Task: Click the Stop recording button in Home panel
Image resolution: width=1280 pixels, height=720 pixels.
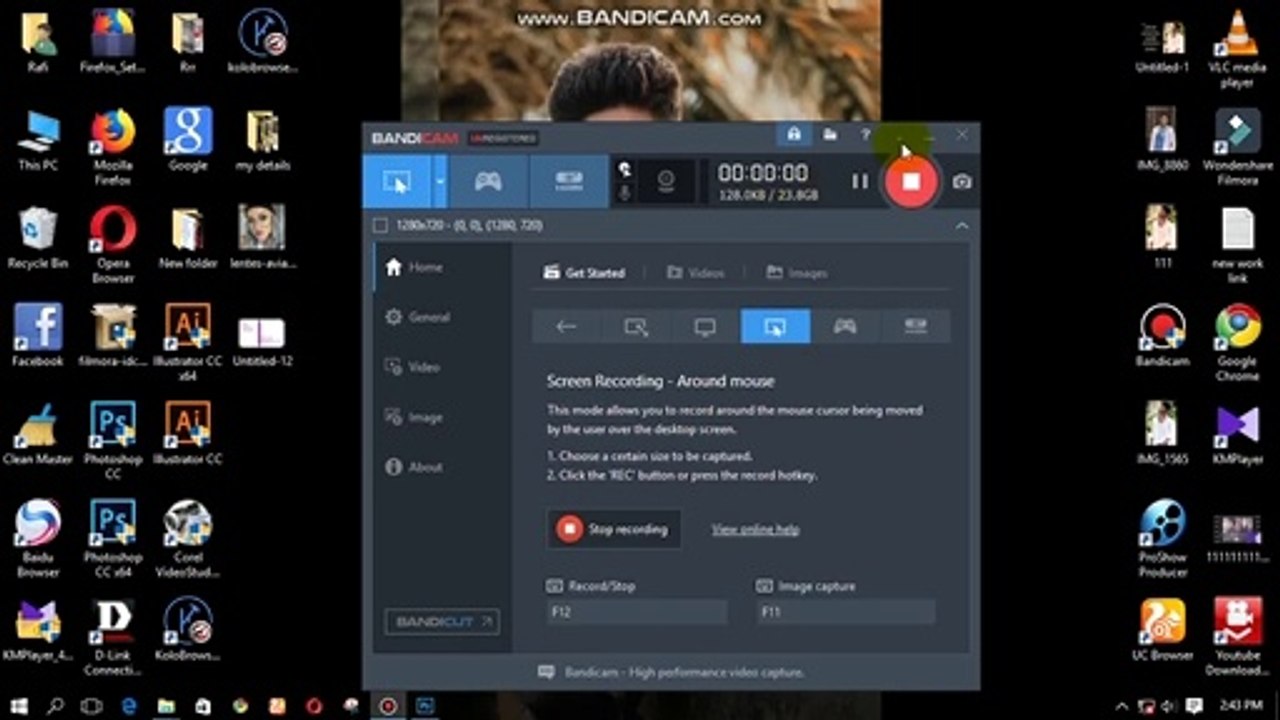Action: coord(614,529)
